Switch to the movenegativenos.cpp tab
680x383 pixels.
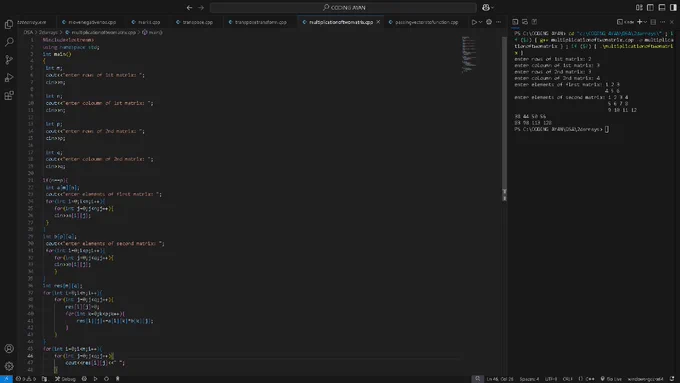tap(89, 22)
